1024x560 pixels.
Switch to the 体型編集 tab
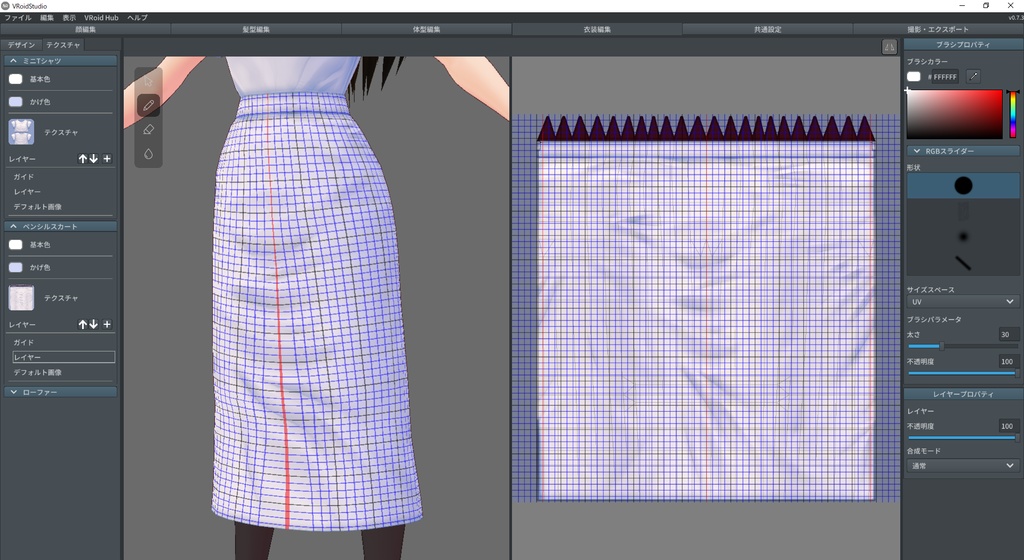click(x=426, y=29)
